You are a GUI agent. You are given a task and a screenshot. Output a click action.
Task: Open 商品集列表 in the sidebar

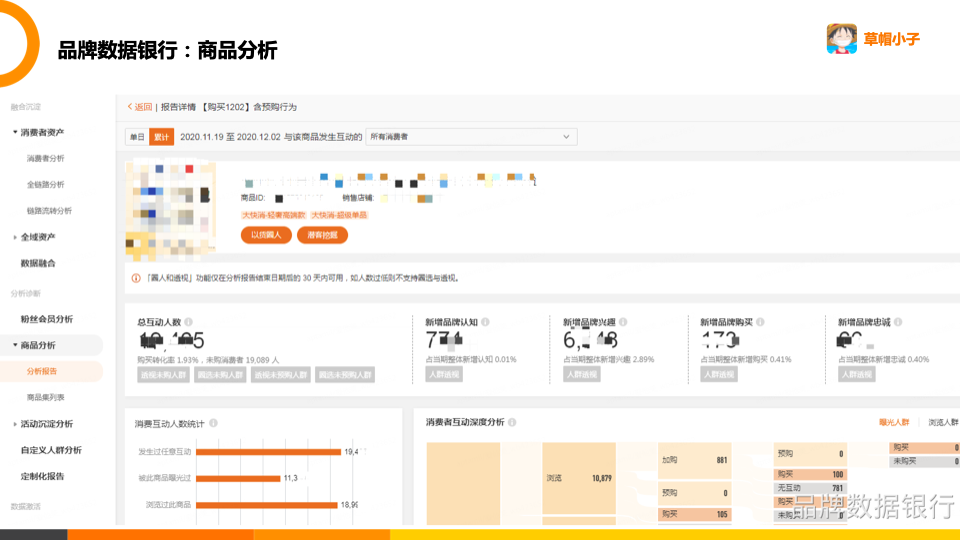(45, 397)
